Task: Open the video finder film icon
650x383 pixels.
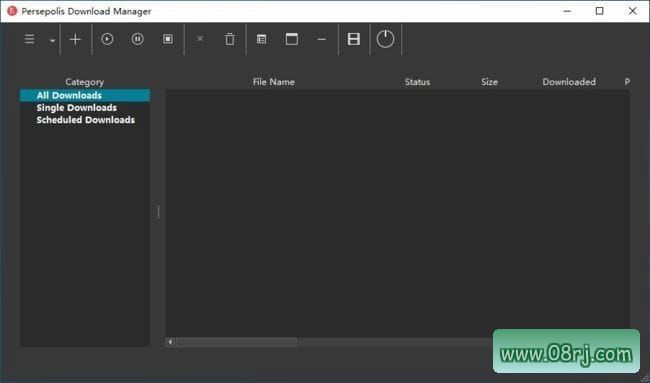Action: click(354, 39)
